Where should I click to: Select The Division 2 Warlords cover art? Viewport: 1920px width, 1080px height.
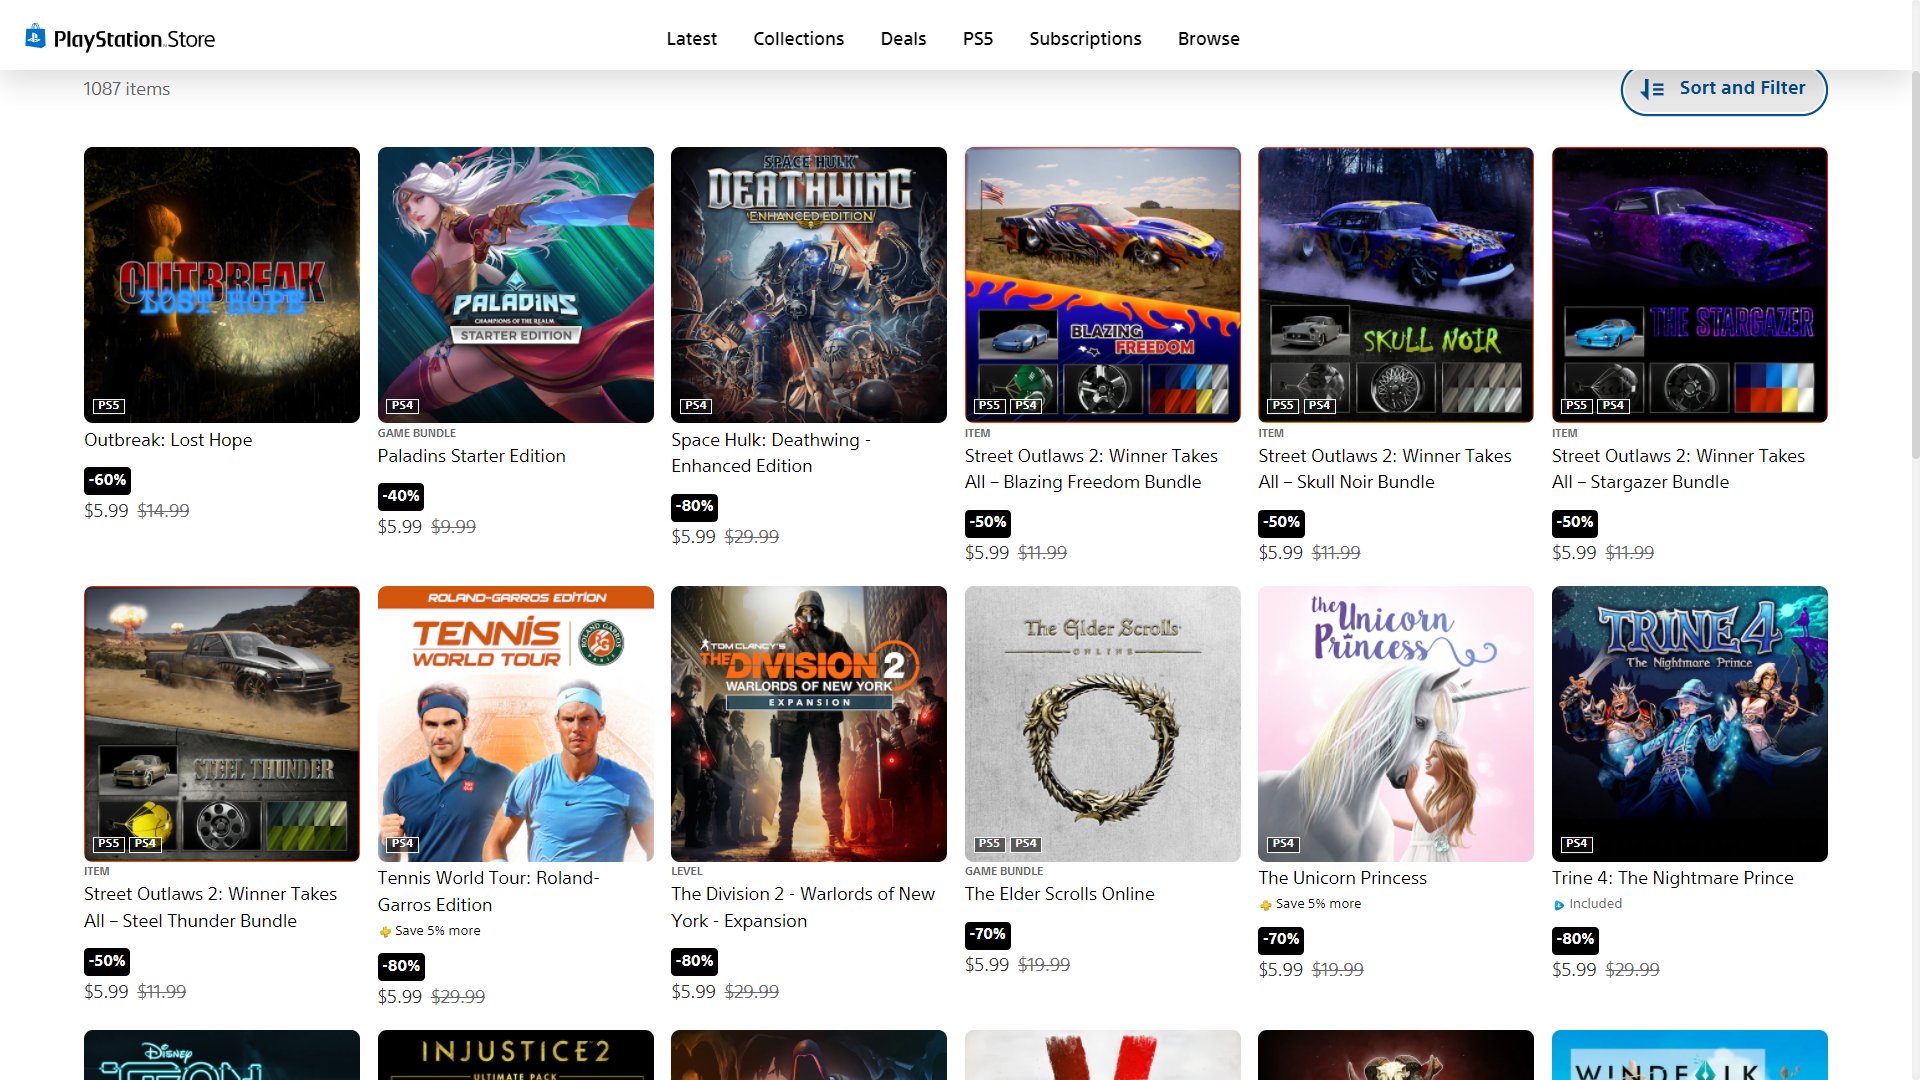(808, 724)
